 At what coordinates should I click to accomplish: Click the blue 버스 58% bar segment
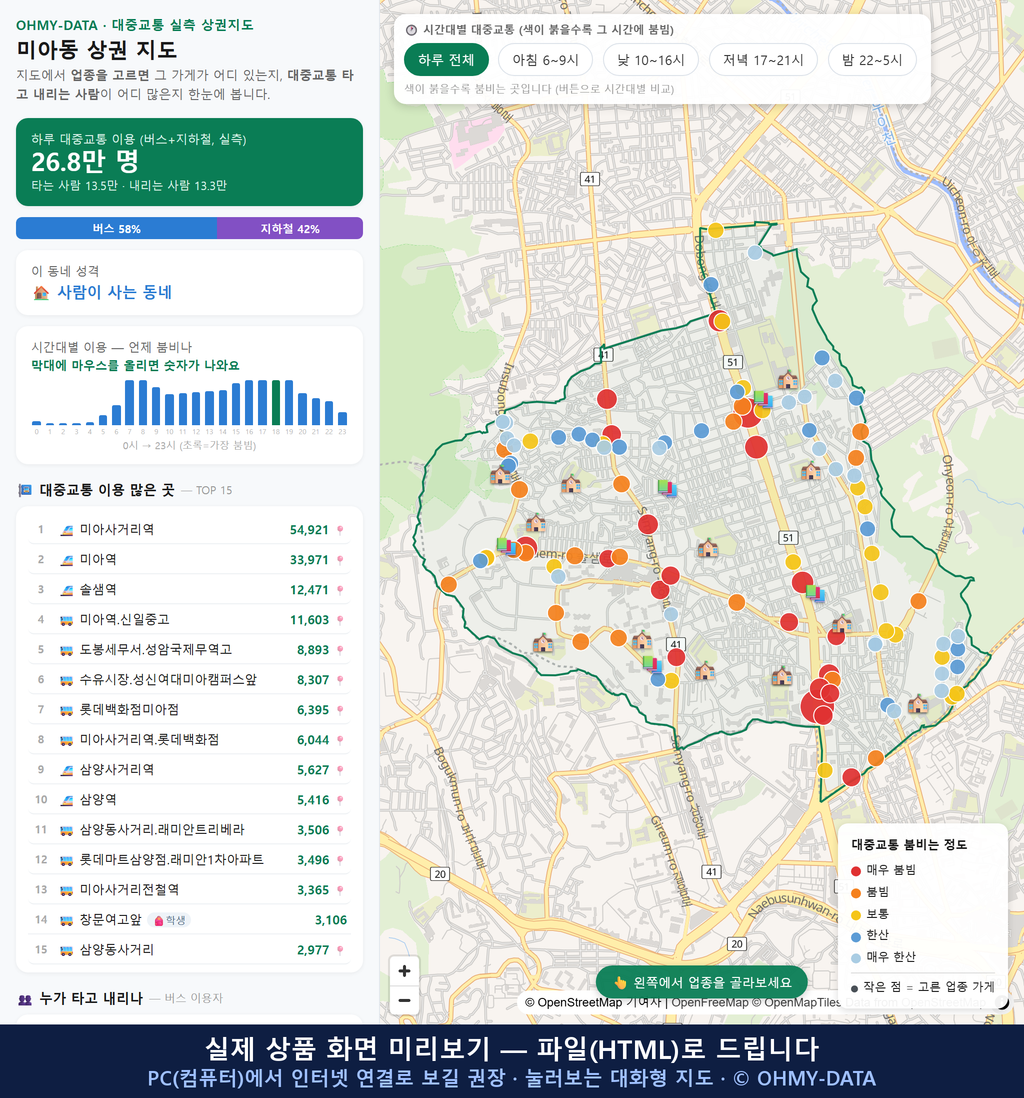(x=116, y=228)
